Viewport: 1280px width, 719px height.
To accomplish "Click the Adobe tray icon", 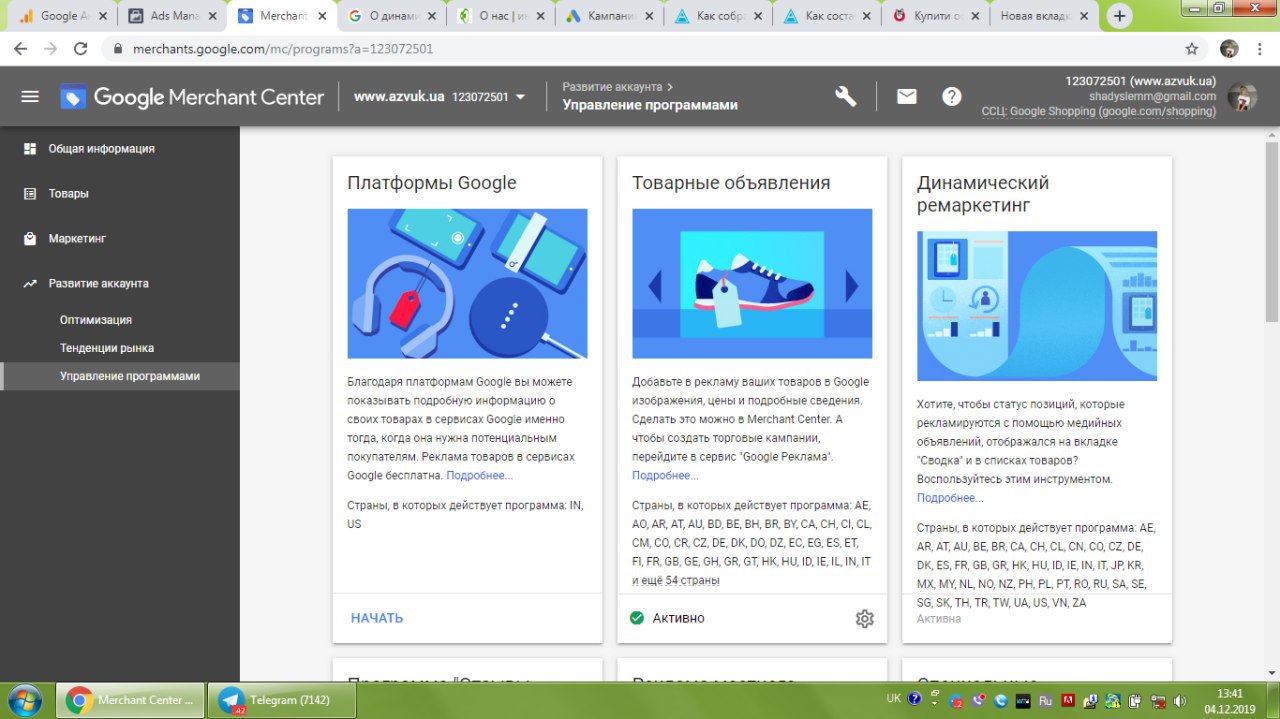I will click(1069, 700).
